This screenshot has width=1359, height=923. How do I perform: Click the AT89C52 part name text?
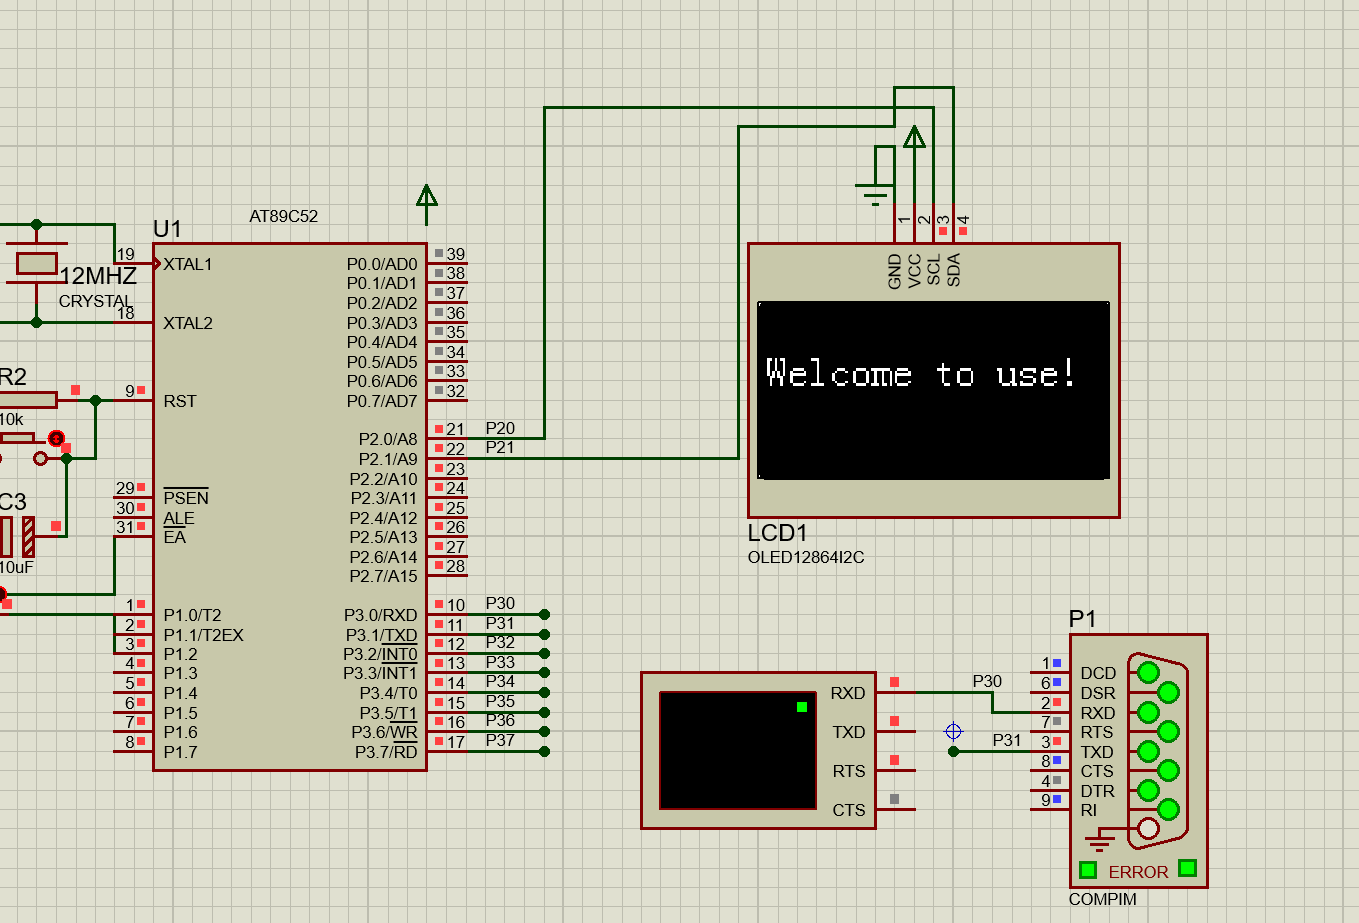pos(284,216)
